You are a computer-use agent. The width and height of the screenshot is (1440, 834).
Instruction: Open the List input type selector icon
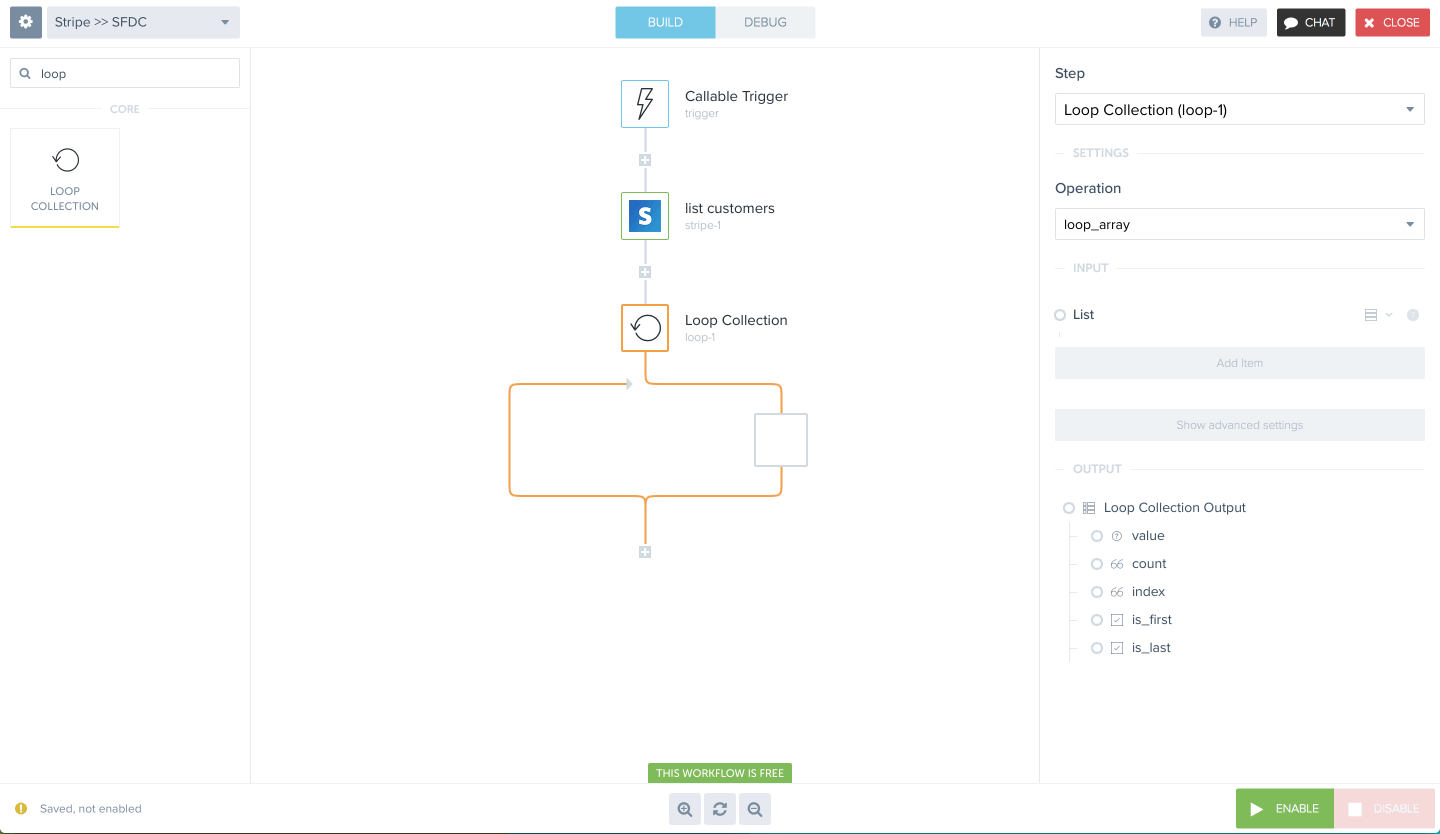tap(1378, 315)
